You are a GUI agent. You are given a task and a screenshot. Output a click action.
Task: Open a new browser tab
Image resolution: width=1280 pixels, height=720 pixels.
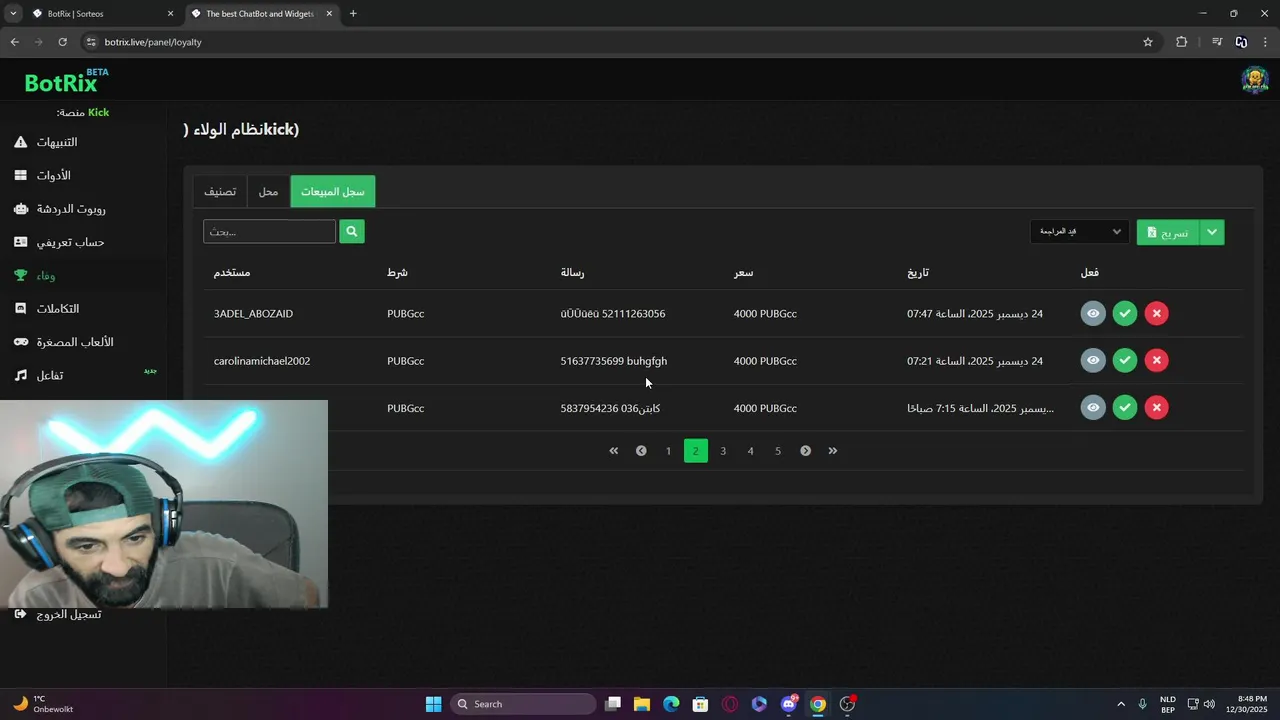tap(353, 14)
